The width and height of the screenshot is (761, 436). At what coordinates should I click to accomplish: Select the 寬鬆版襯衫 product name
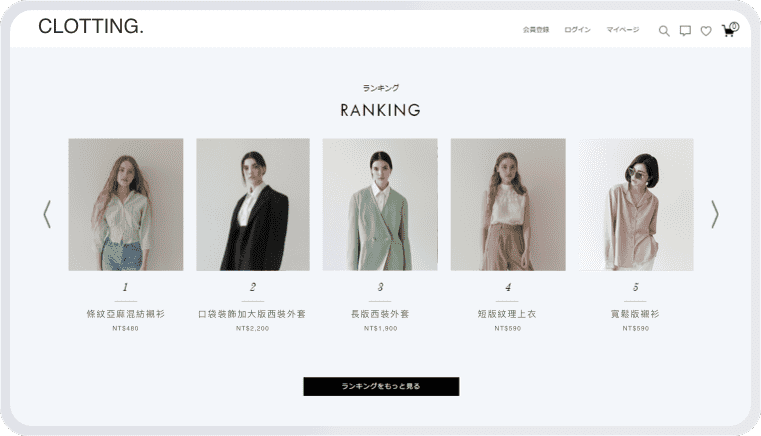[x=635, y=314]
